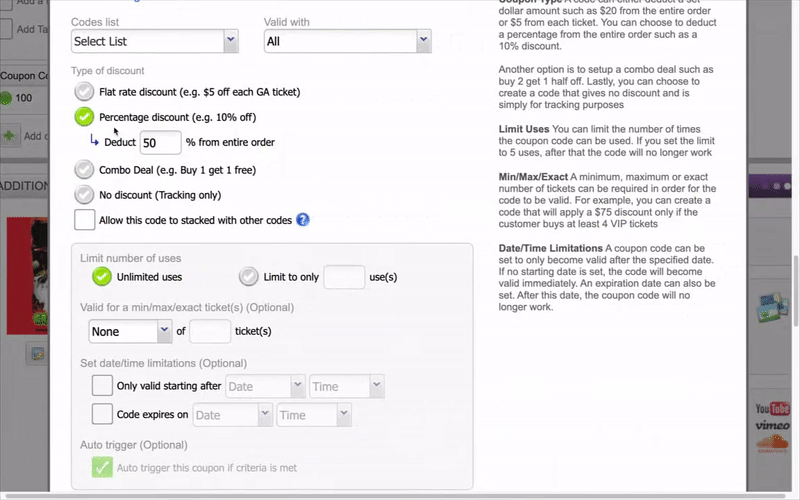Check Only valid starting after box
800x500 pixels.
pyautogui.click(x=102, y=386)
